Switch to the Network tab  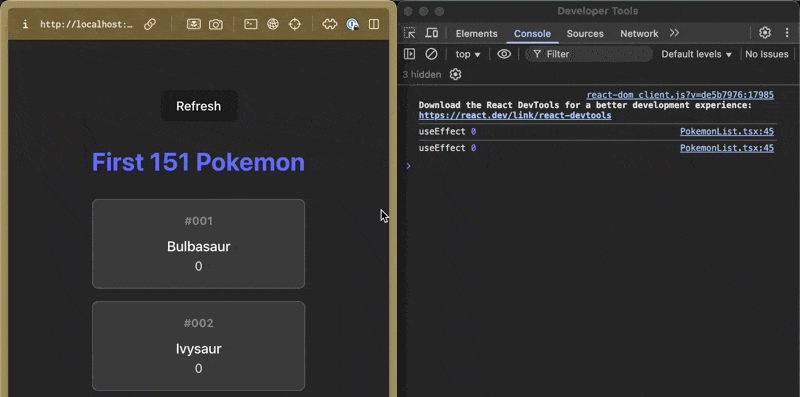click(639, 34)
